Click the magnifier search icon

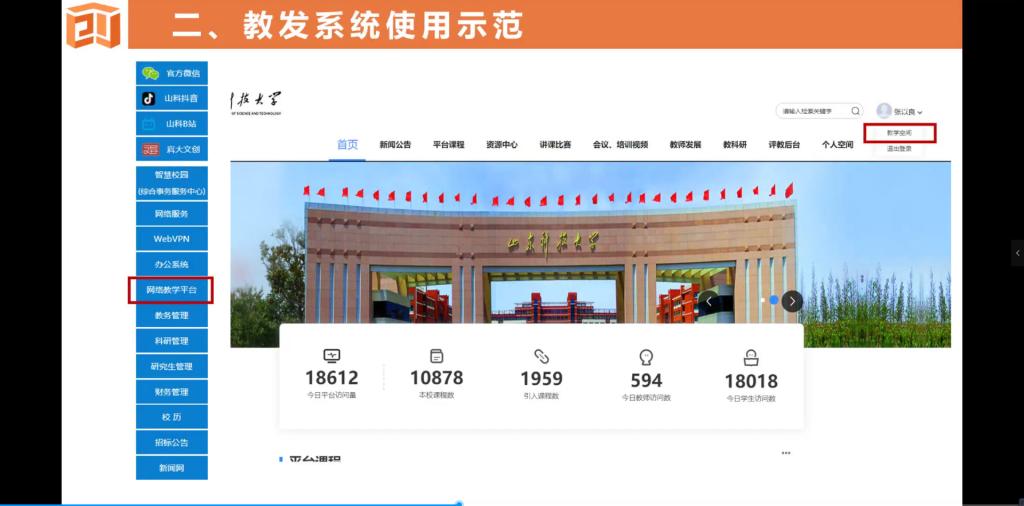coord(856,111)
